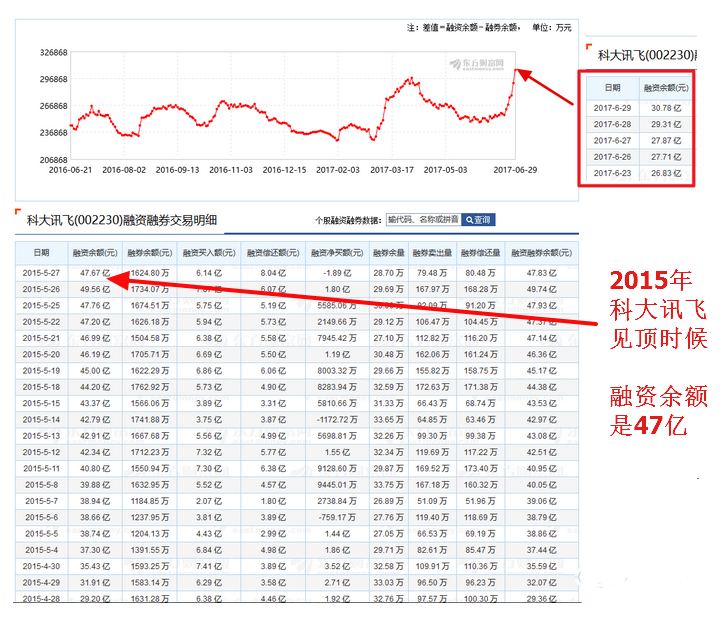This screenshot has height=618, width=728.
Task: Select the 2015-5-22 date cell
Action: tap(41, 322)
